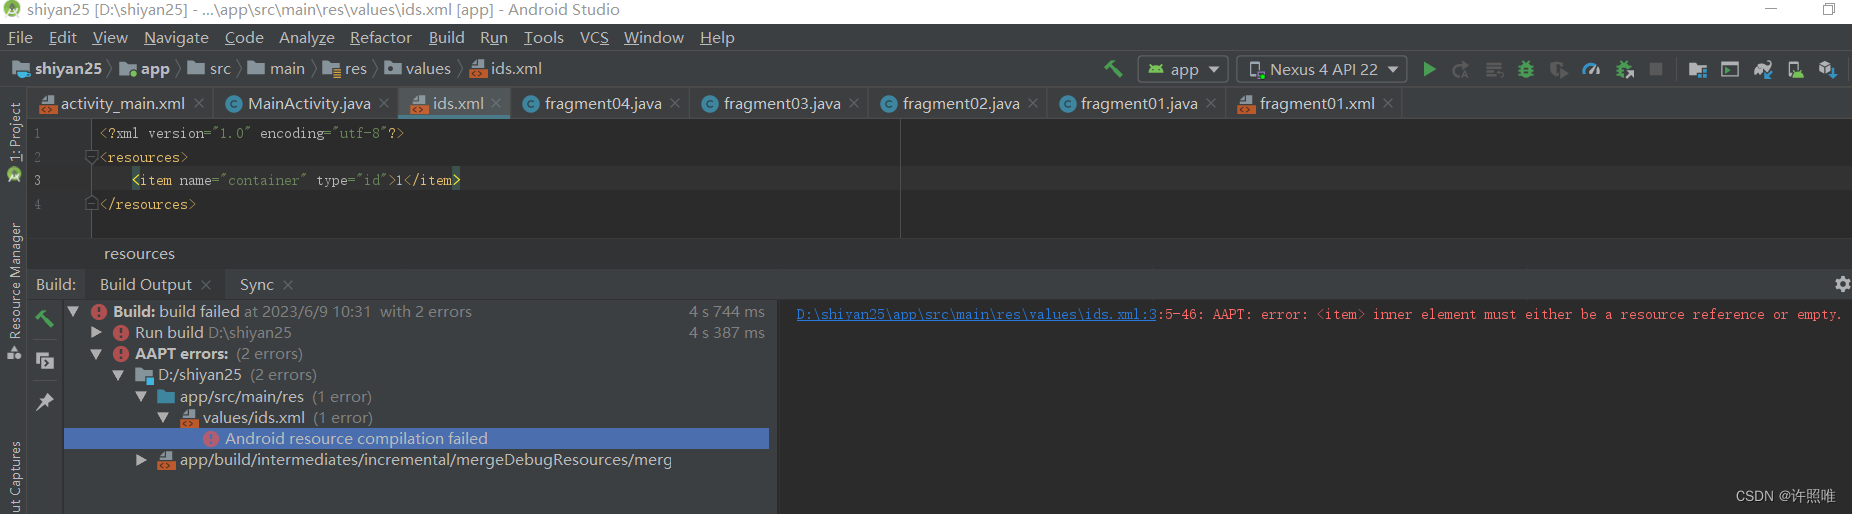The image size is (1852, 514).
Task: Switch to the fragment03.java tab
Action: click(782, 103)
